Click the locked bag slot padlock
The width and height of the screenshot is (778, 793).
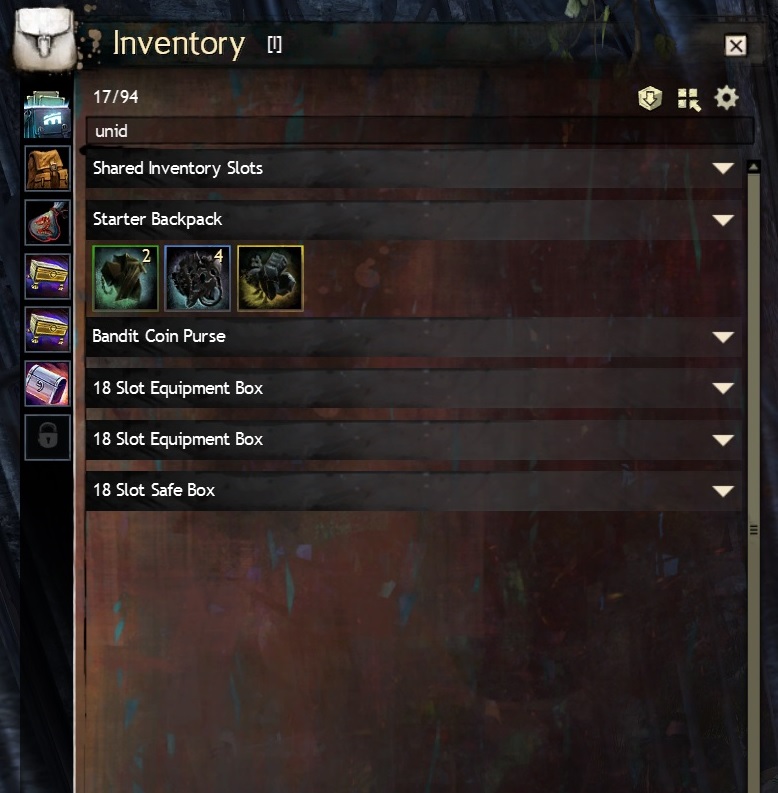48,437
